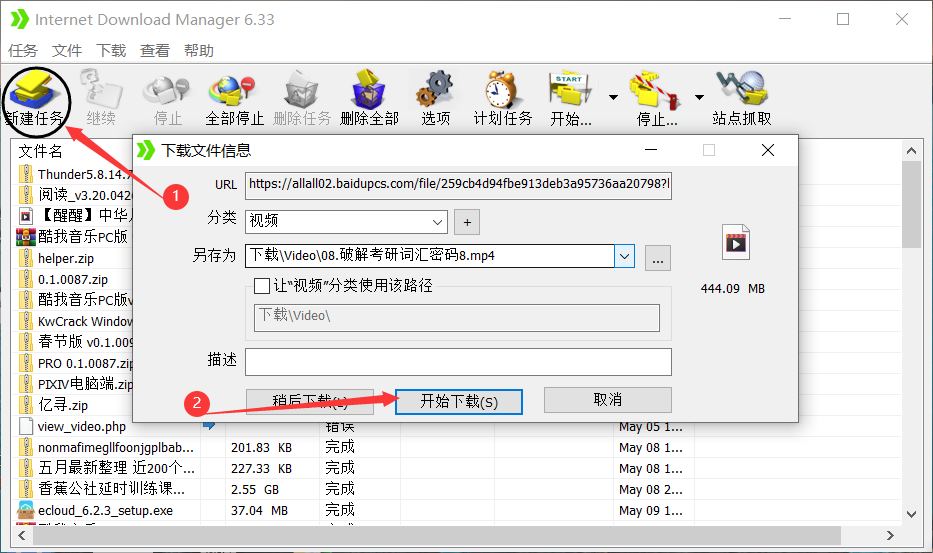
Task: Click the zip icon beside 0.1.0087.zip
Action: pos(26,279)
